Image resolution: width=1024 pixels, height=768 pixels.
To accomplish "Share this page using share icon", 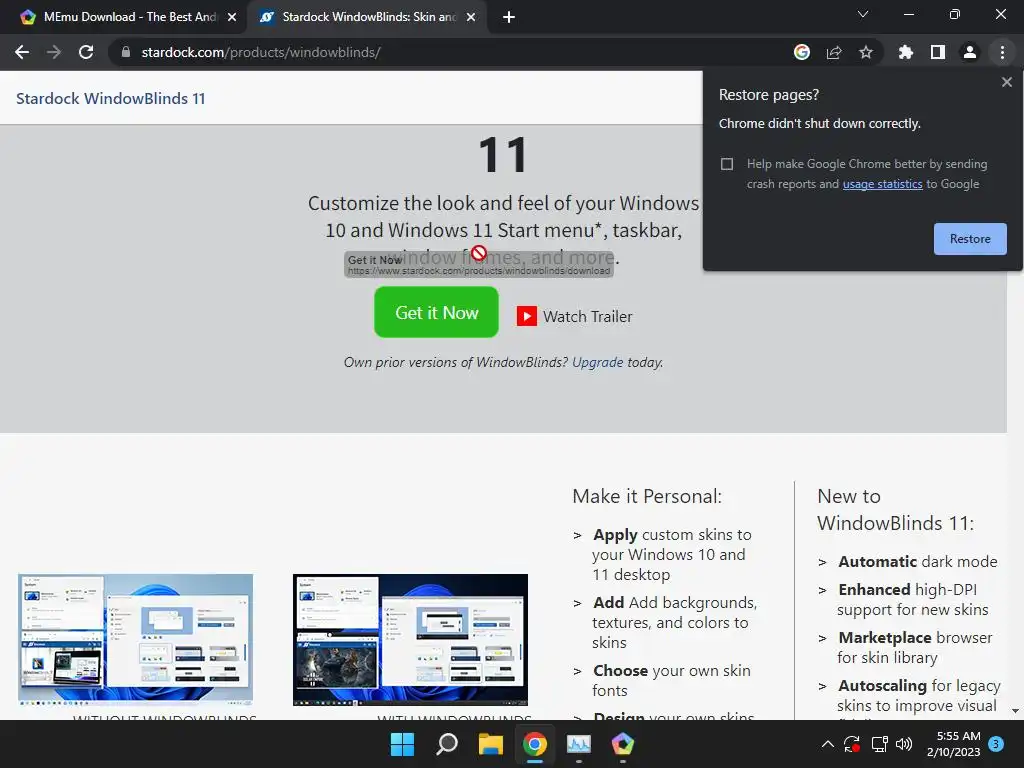I will [x=834, y=52].
